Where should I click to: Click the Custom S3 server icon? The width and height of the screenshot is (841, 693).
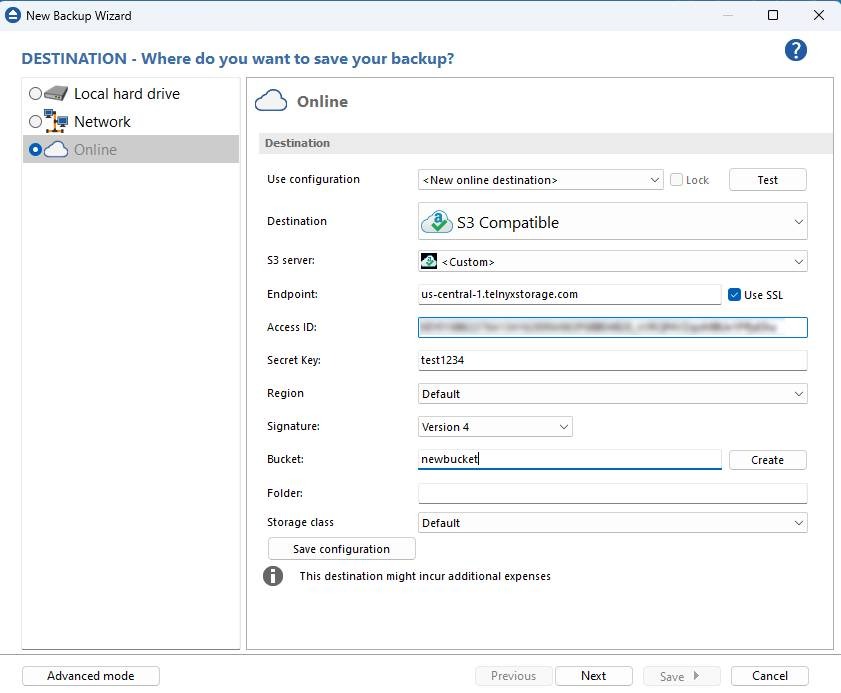click(x=429, y=261)
